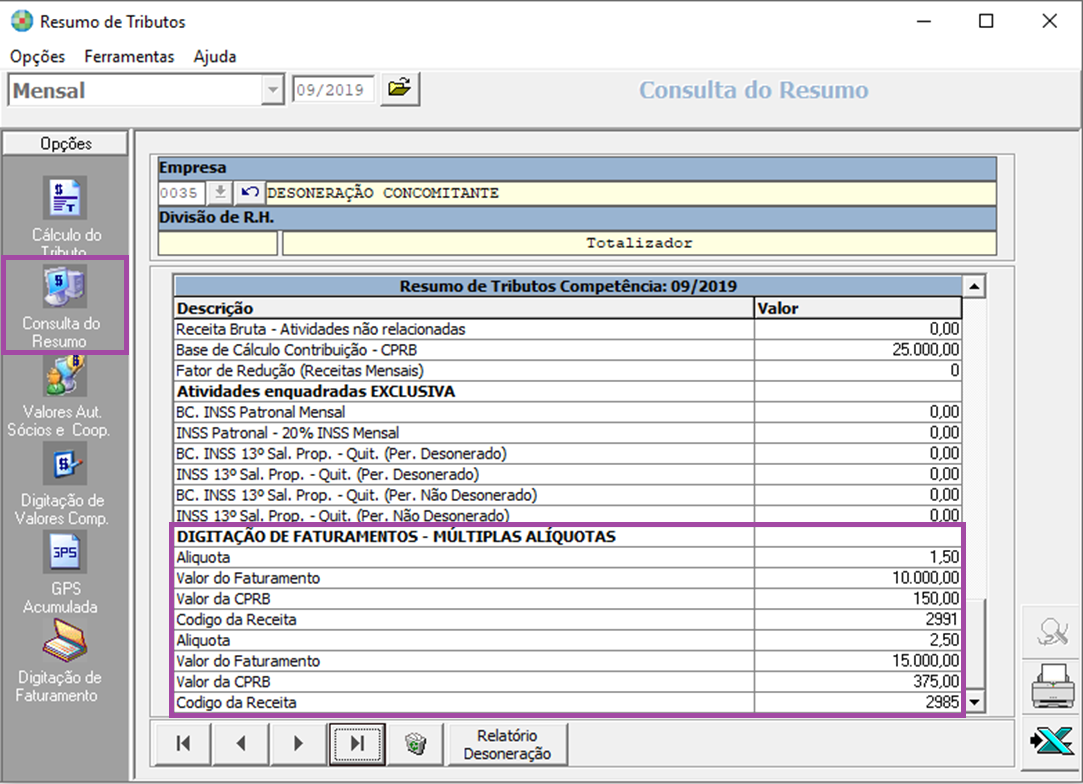This screenshot has height=784, width=1083.
Task: Go to next record
Action: 298,743
